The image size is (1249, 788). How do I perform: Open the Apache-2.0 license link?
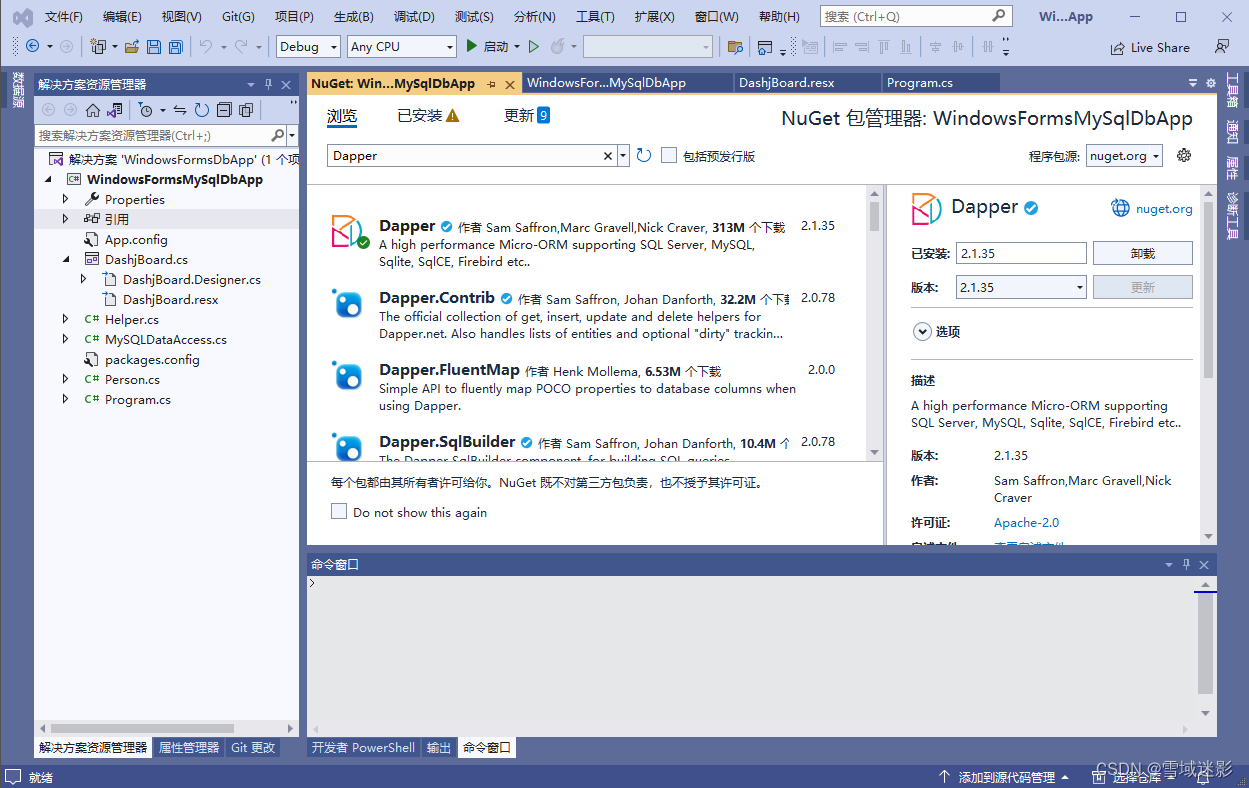coord(1026,522)
